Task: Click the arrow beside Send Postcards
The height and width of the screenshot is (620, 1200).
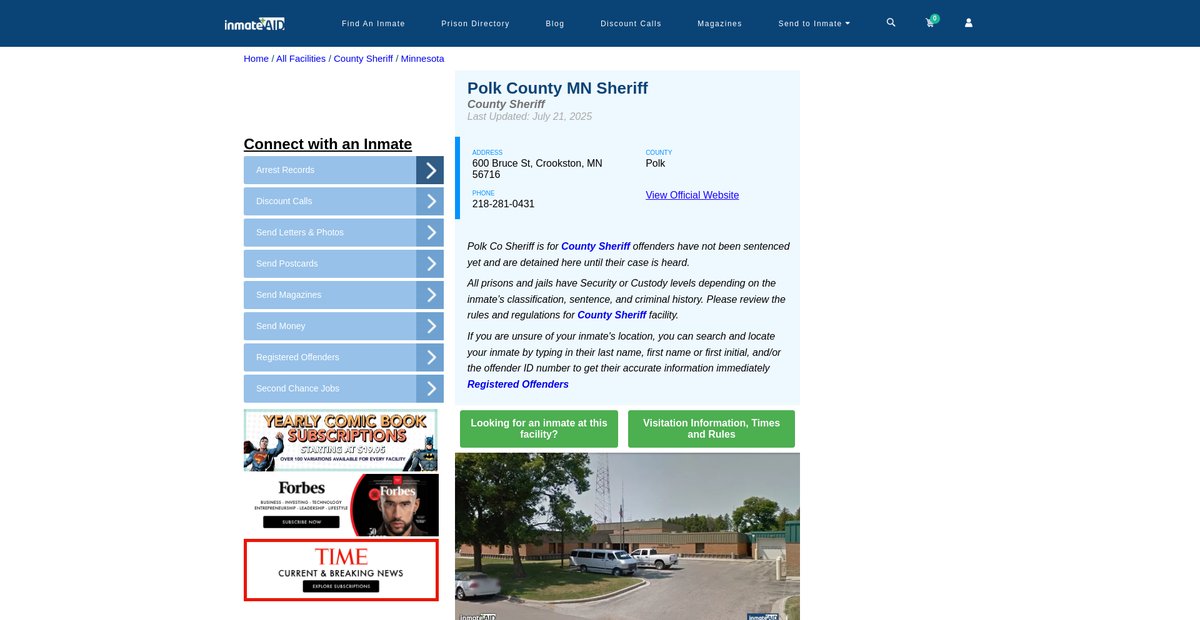Action: (430, 264)
